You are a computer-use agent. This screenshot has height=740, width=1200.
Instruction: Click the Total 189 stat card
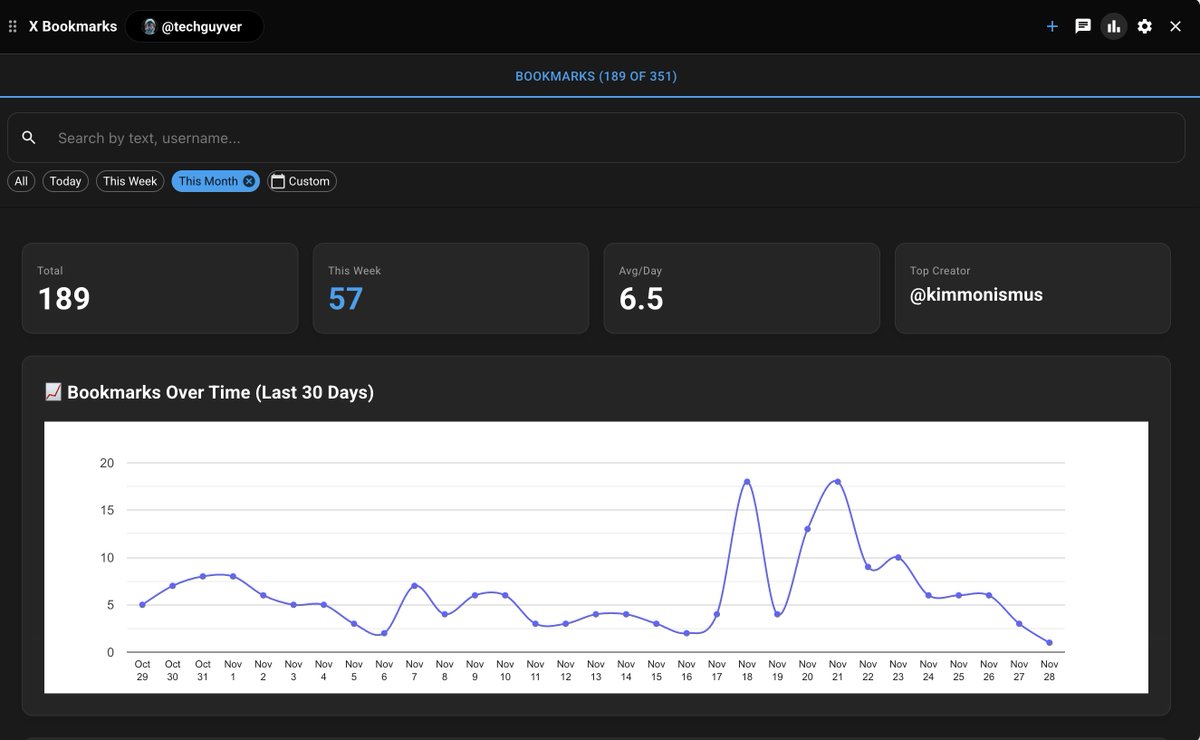pyautogui.click(x=160, y=288)
